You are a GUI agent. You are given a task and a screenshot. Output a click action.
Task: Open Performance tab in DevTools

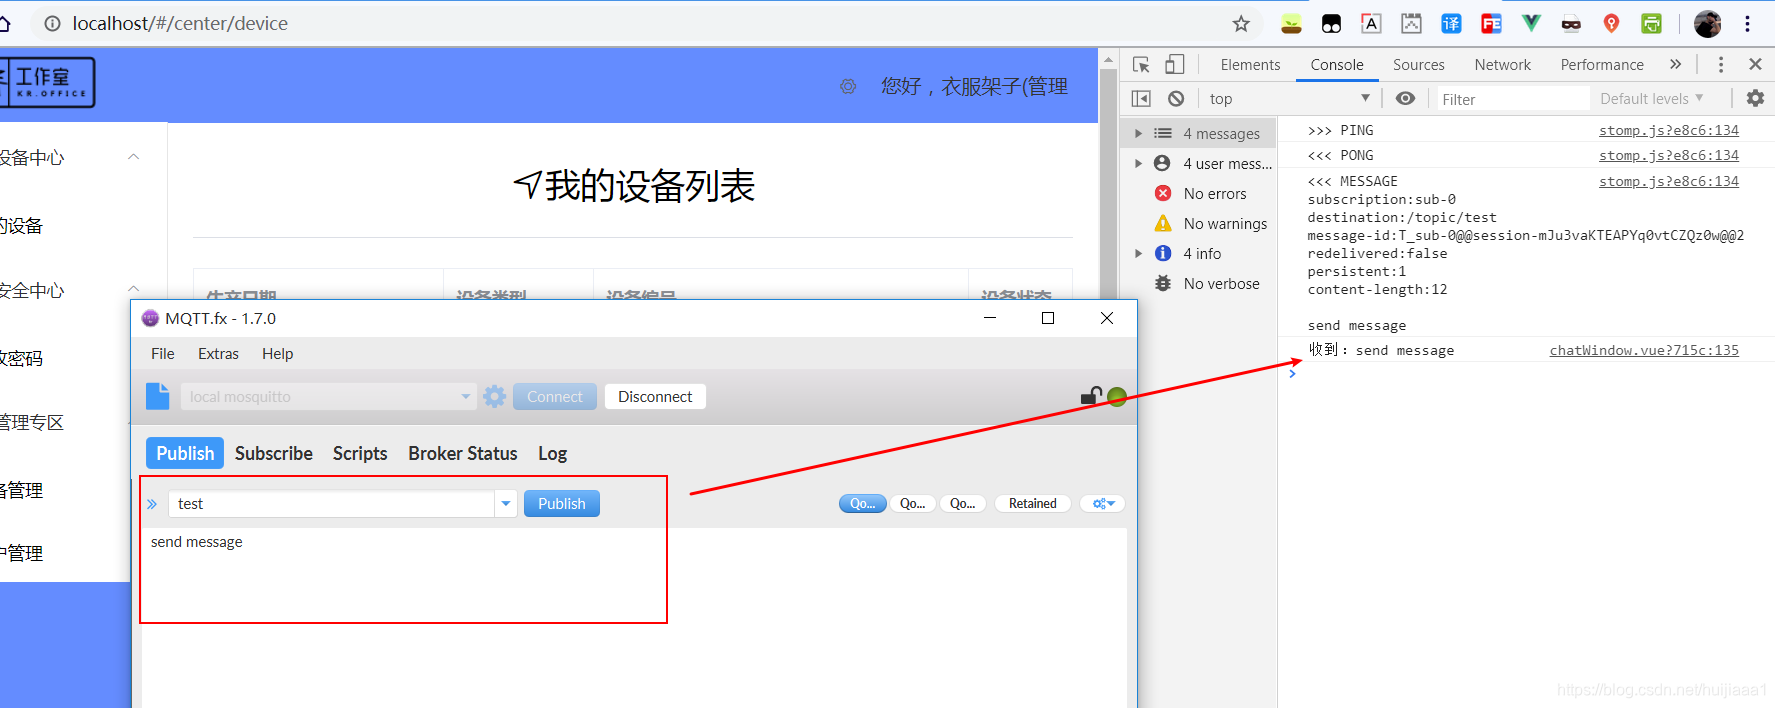click(x=1602, y=65)
